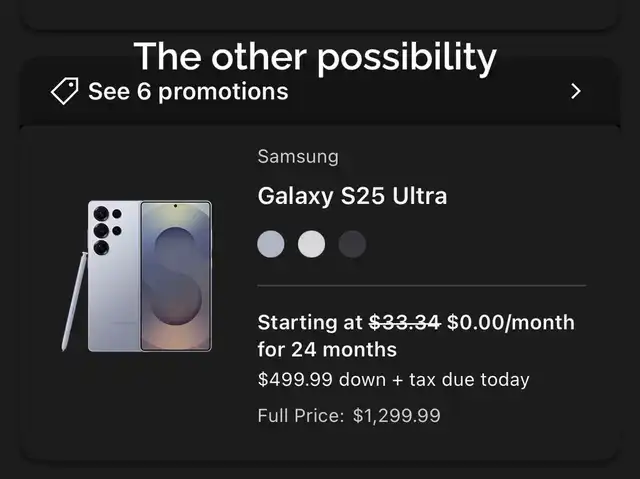Tap the collapsed card above the promotions row

pos(320,14)
